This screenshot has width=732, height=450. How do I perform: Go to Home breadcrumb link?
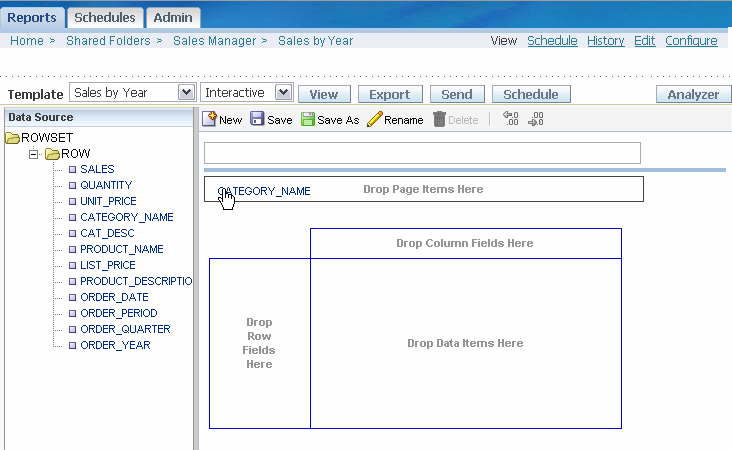(27, 41)
